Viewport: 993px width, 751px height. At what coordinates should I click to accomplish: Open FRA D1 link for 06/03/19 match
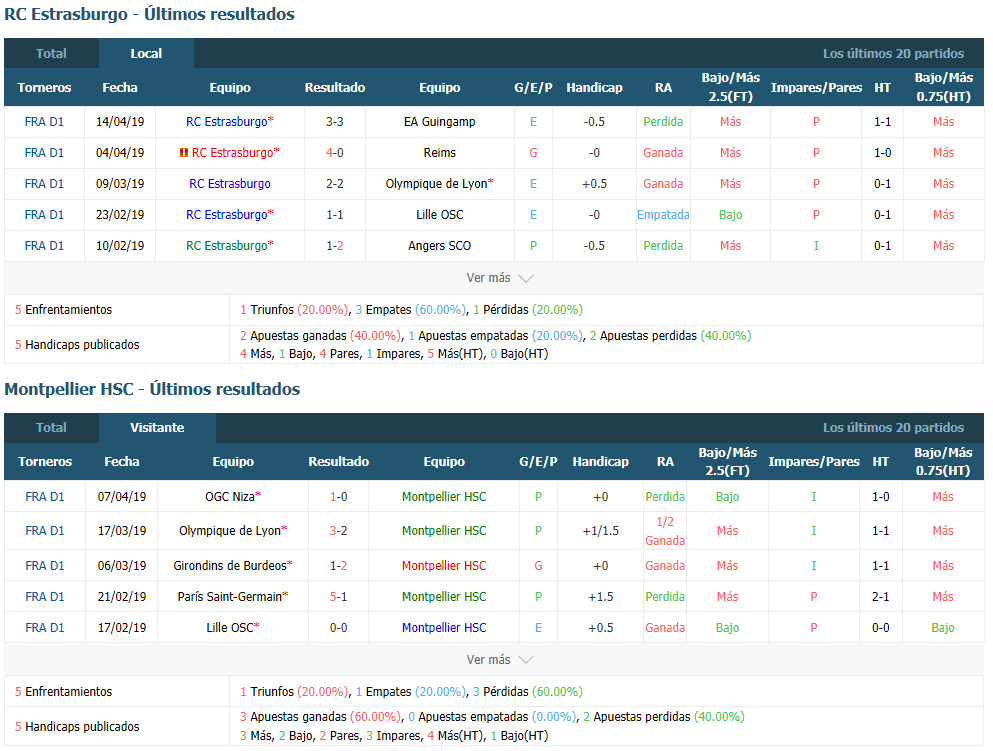point(45,565)
